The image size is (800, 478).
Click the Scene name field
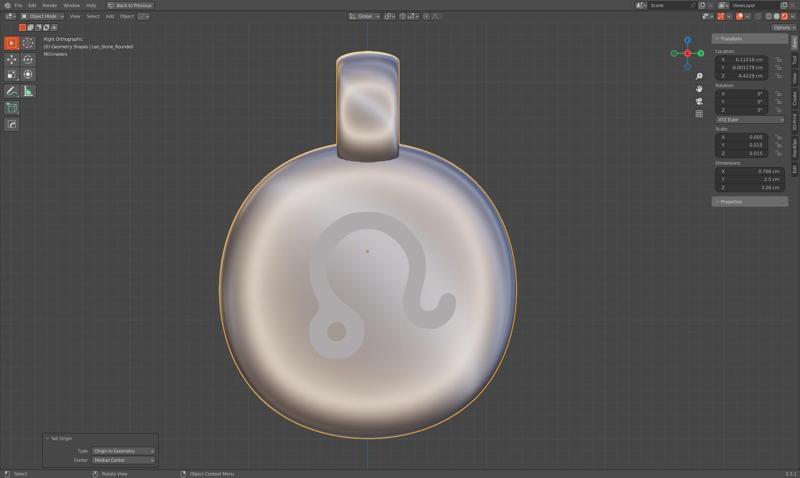pyautogui.click(x=670, y=5)
